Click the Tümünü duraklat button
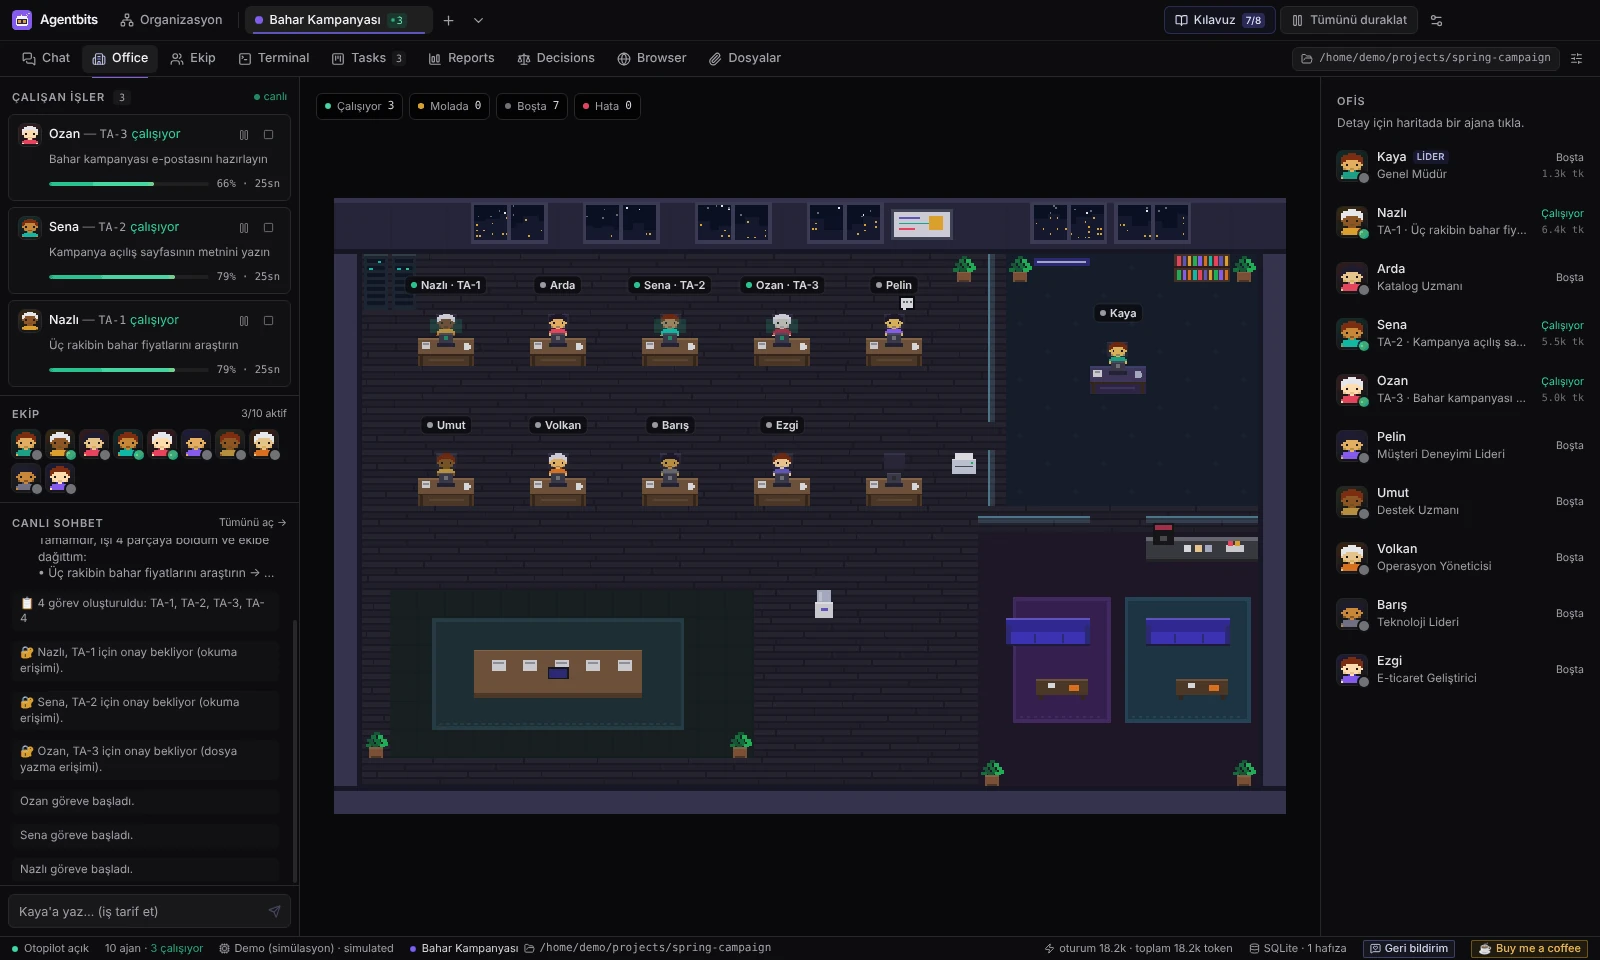Viewport: 1600px width, 960px height. pos(1350,20)
